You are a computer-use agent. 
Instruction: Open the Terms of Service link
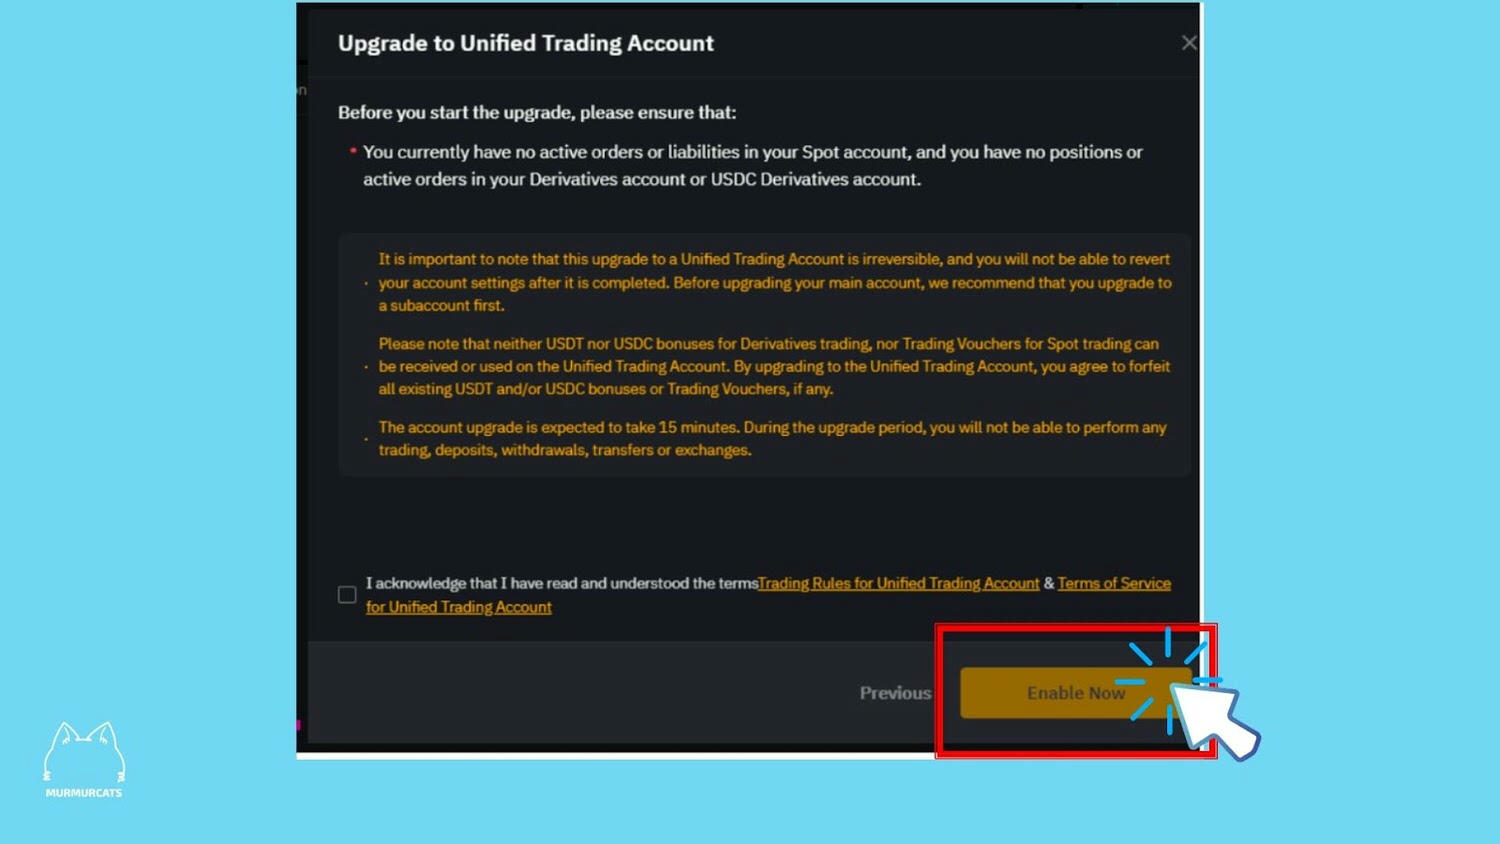[x=1114, y=583]
